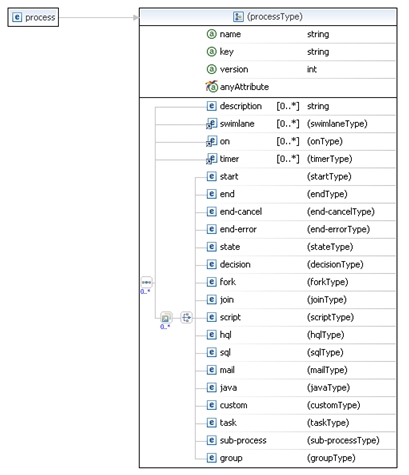Click the task element icon

point(212,423)
